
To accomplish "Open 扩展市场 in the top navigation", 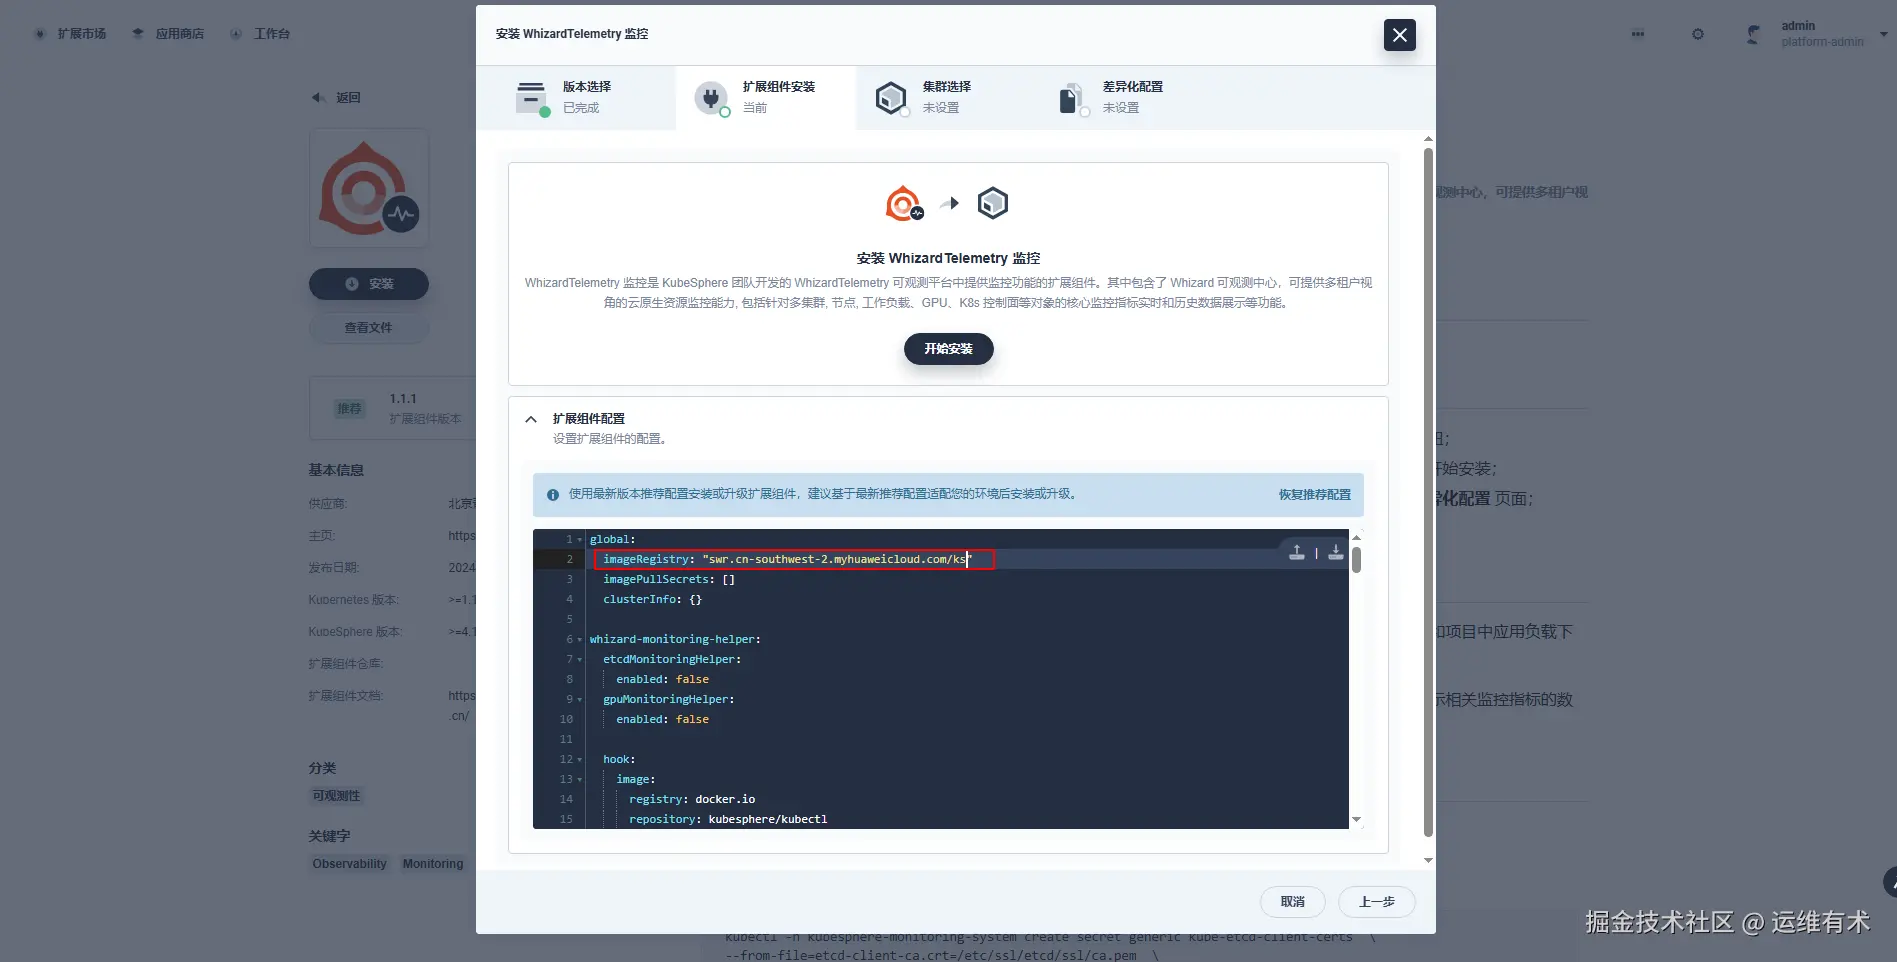I will point(71,34).
